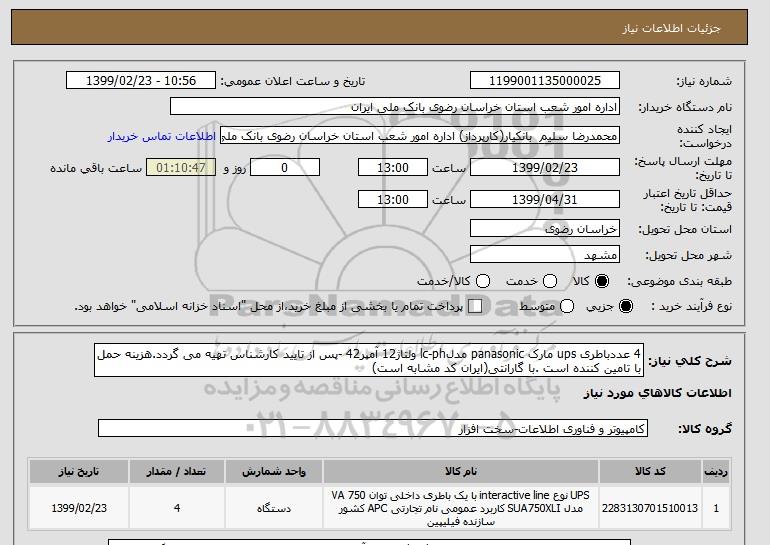Select the کالا radio button
This screenshot has width=770, height=545.
pyautogui.click(x=602, y=281)
